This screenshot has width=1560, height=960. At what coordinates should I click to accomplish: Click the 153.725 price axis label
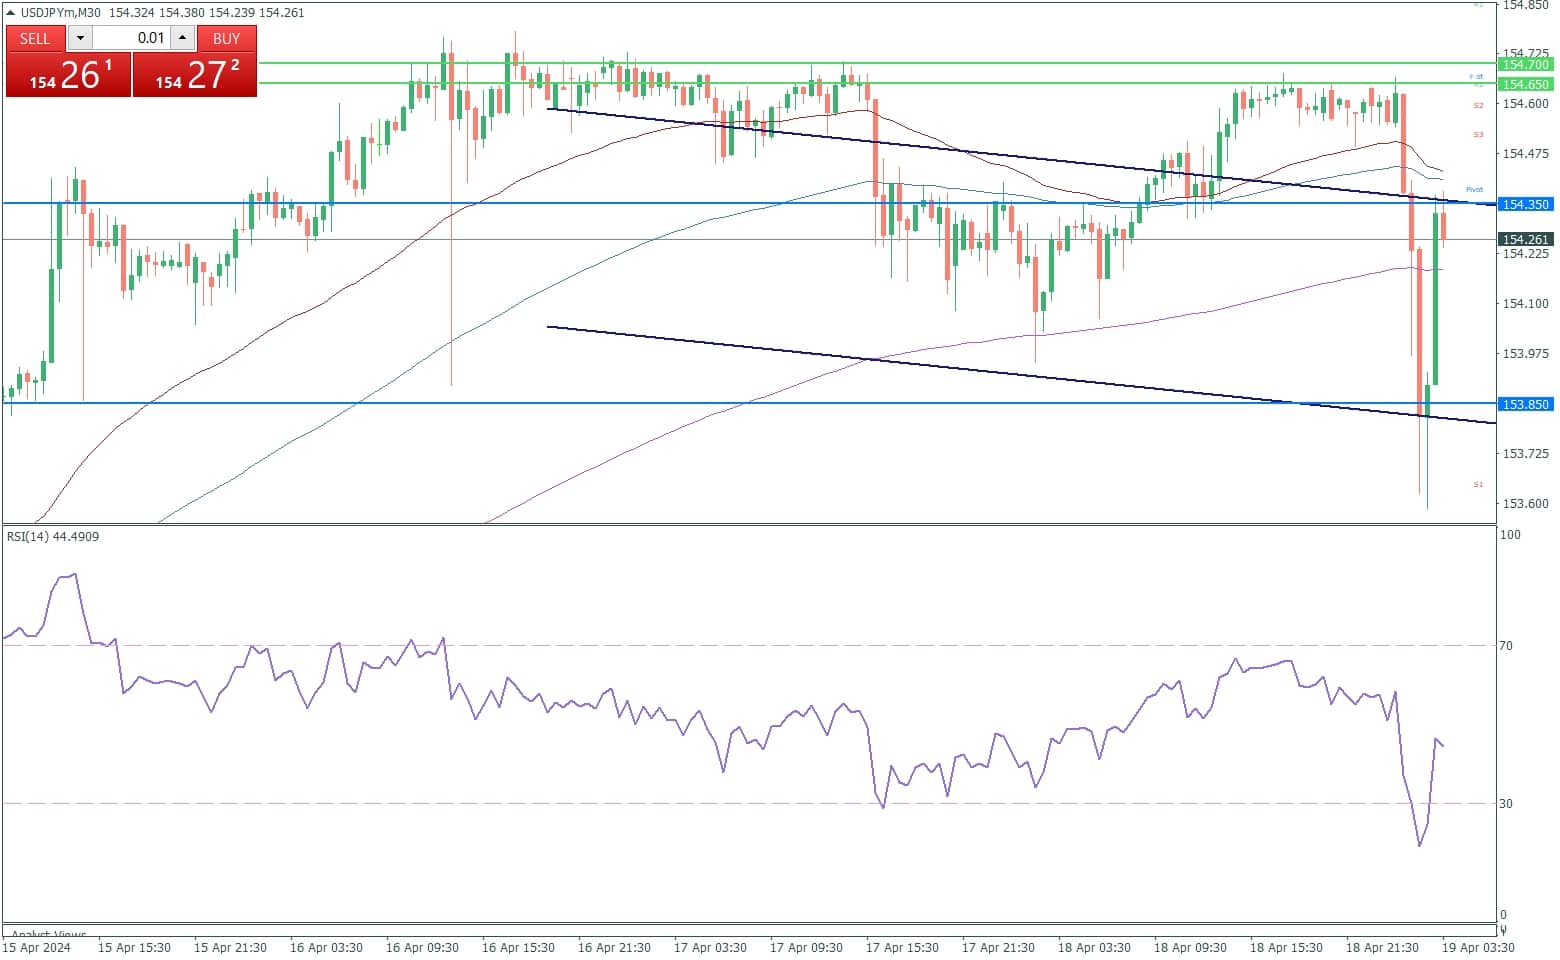click(1526, 454)
